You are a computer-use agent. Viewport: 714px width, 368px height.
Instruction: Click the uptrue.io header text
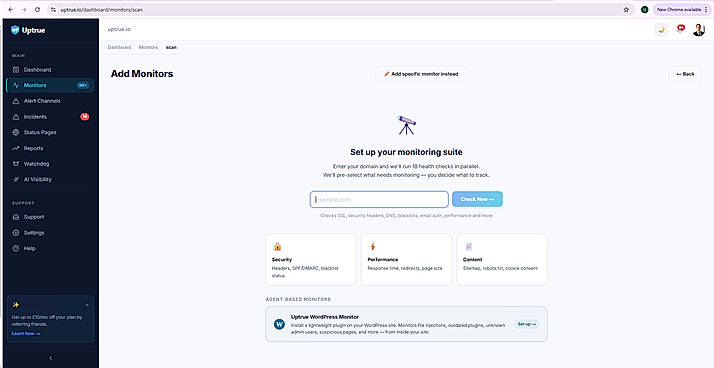119,30
